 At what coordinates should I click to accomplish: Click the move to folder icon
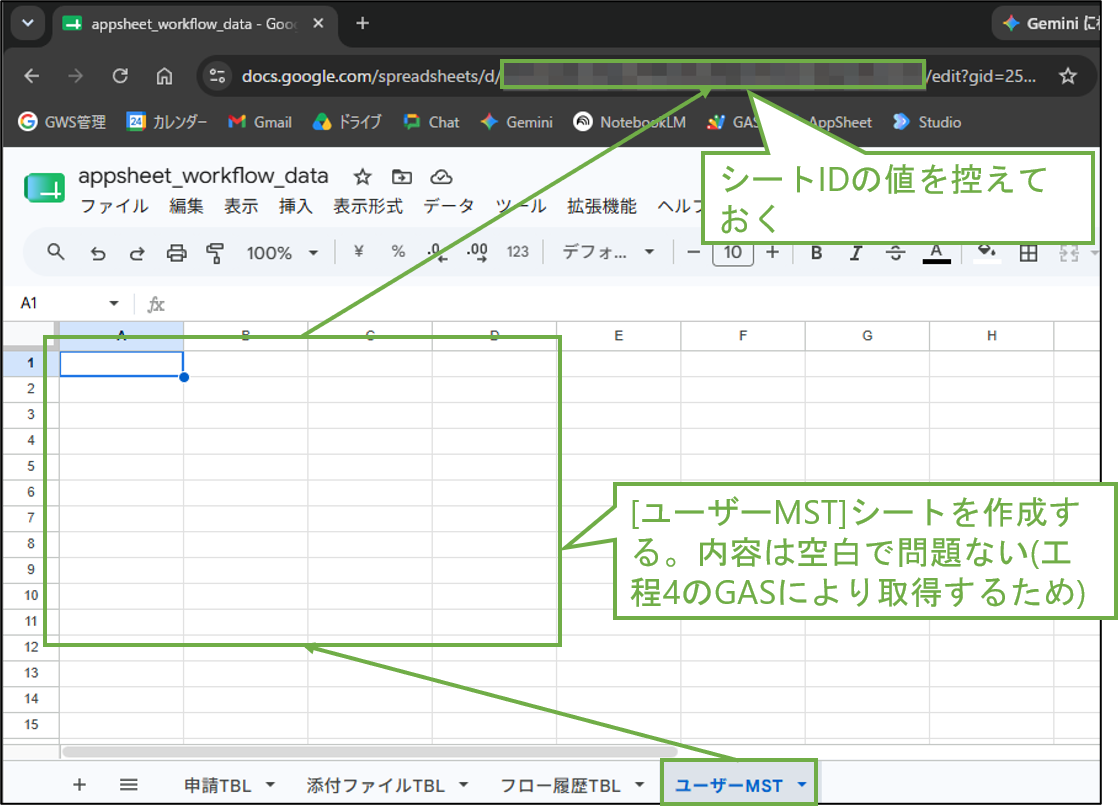(402, 177)
